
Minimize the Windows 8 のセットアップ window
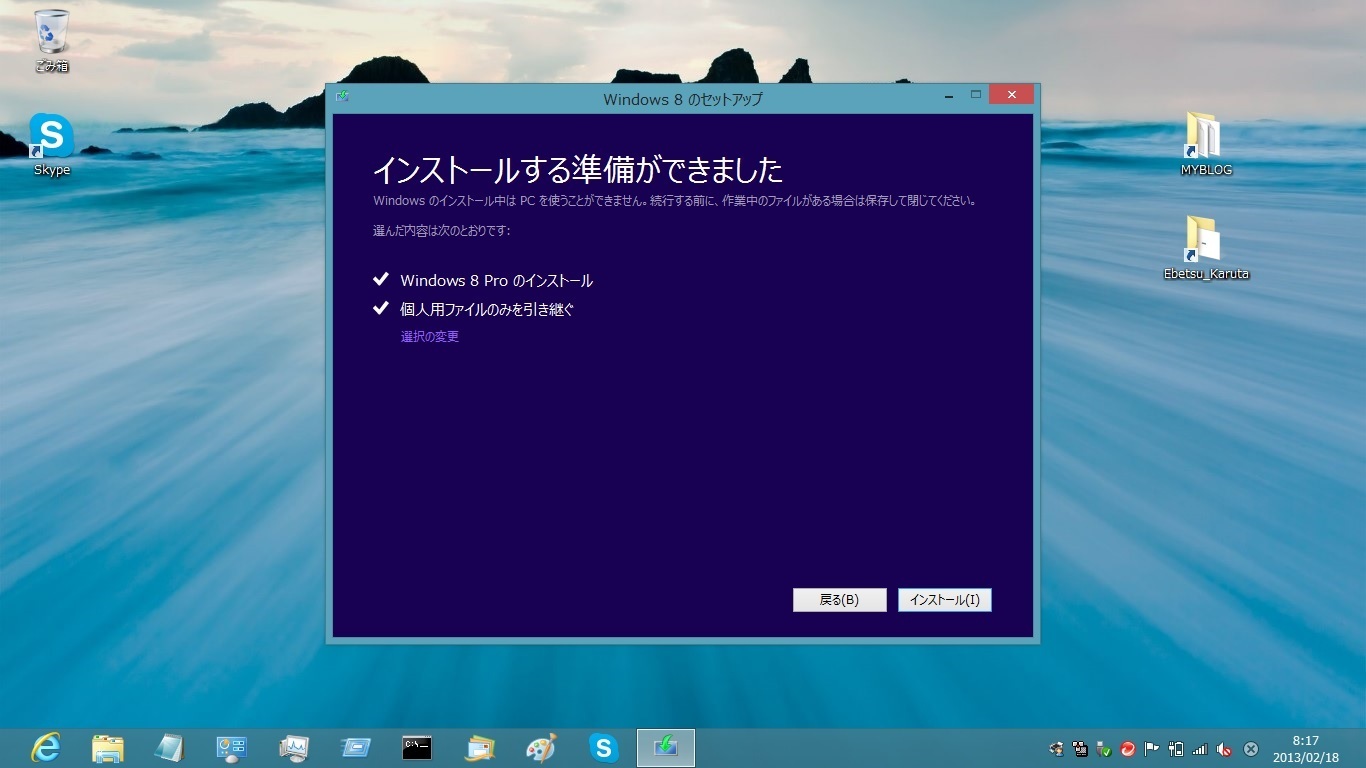click(947, 95)
